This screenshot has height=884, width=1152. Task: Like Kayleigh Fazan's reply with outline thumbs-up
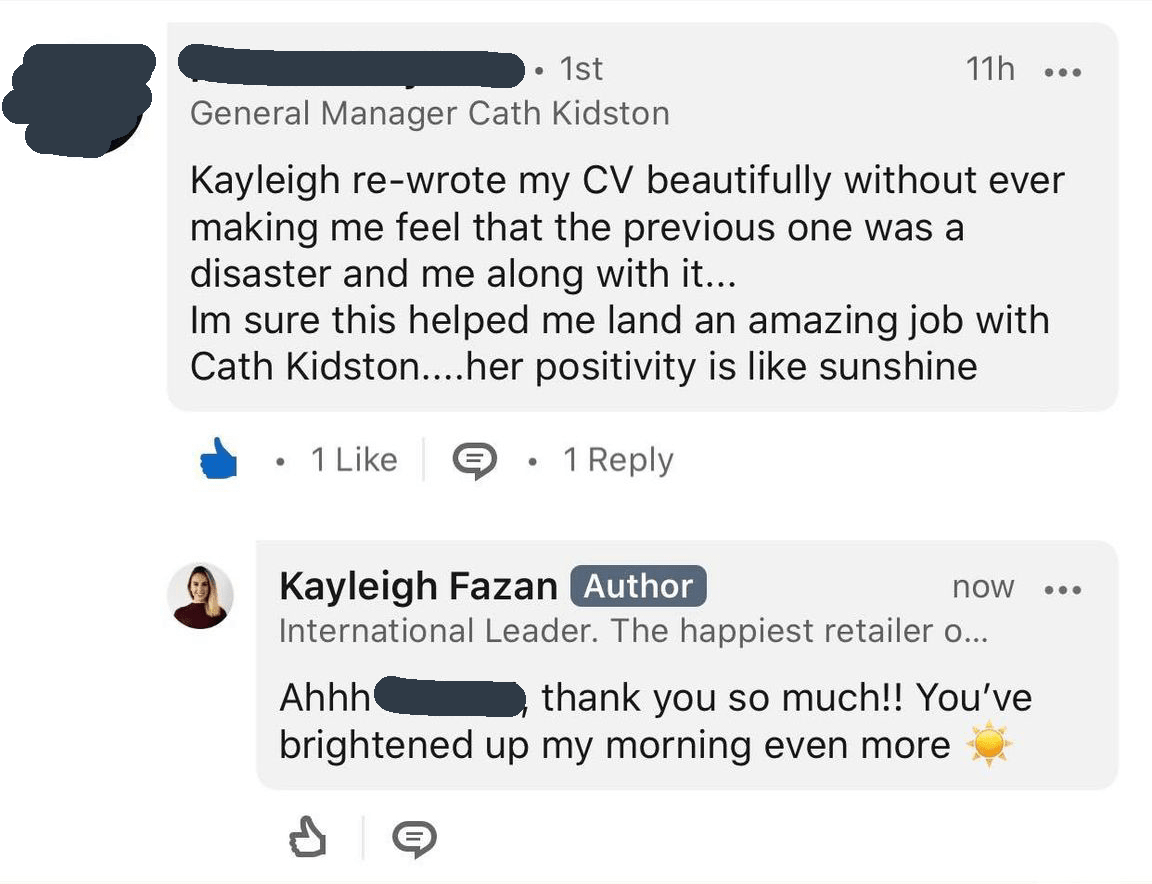(x=307, y=837)
